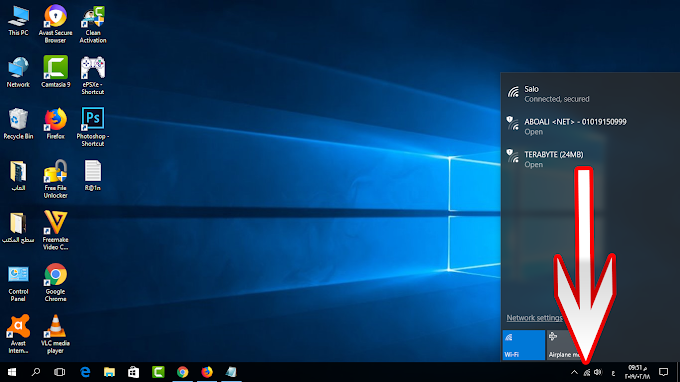Select ABOALI <NET> - 01019150999 network
Image resolution: width=680 pixels, height=382 pixels.
pos(590,127)
